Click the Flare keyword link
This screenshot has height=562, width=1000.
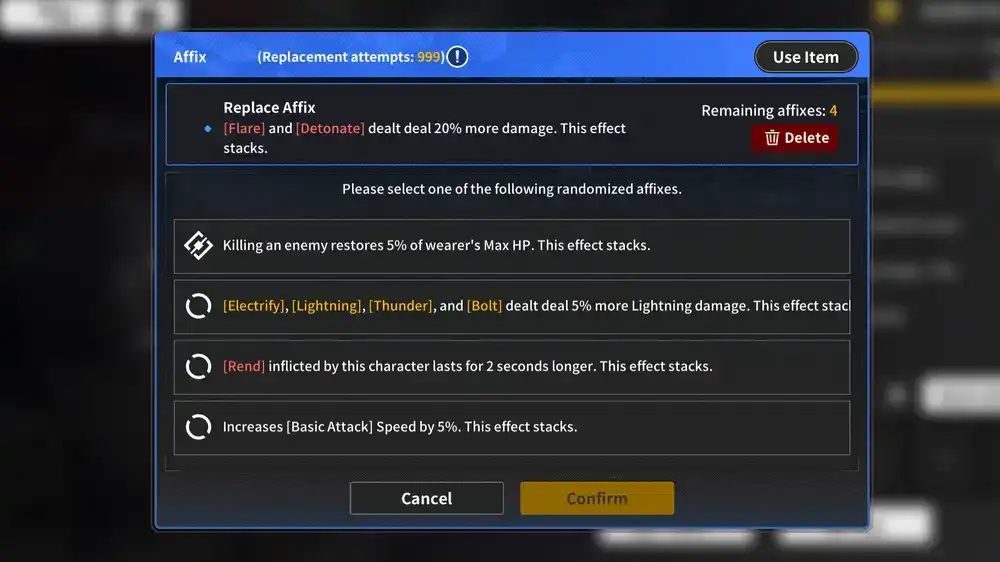244,128
